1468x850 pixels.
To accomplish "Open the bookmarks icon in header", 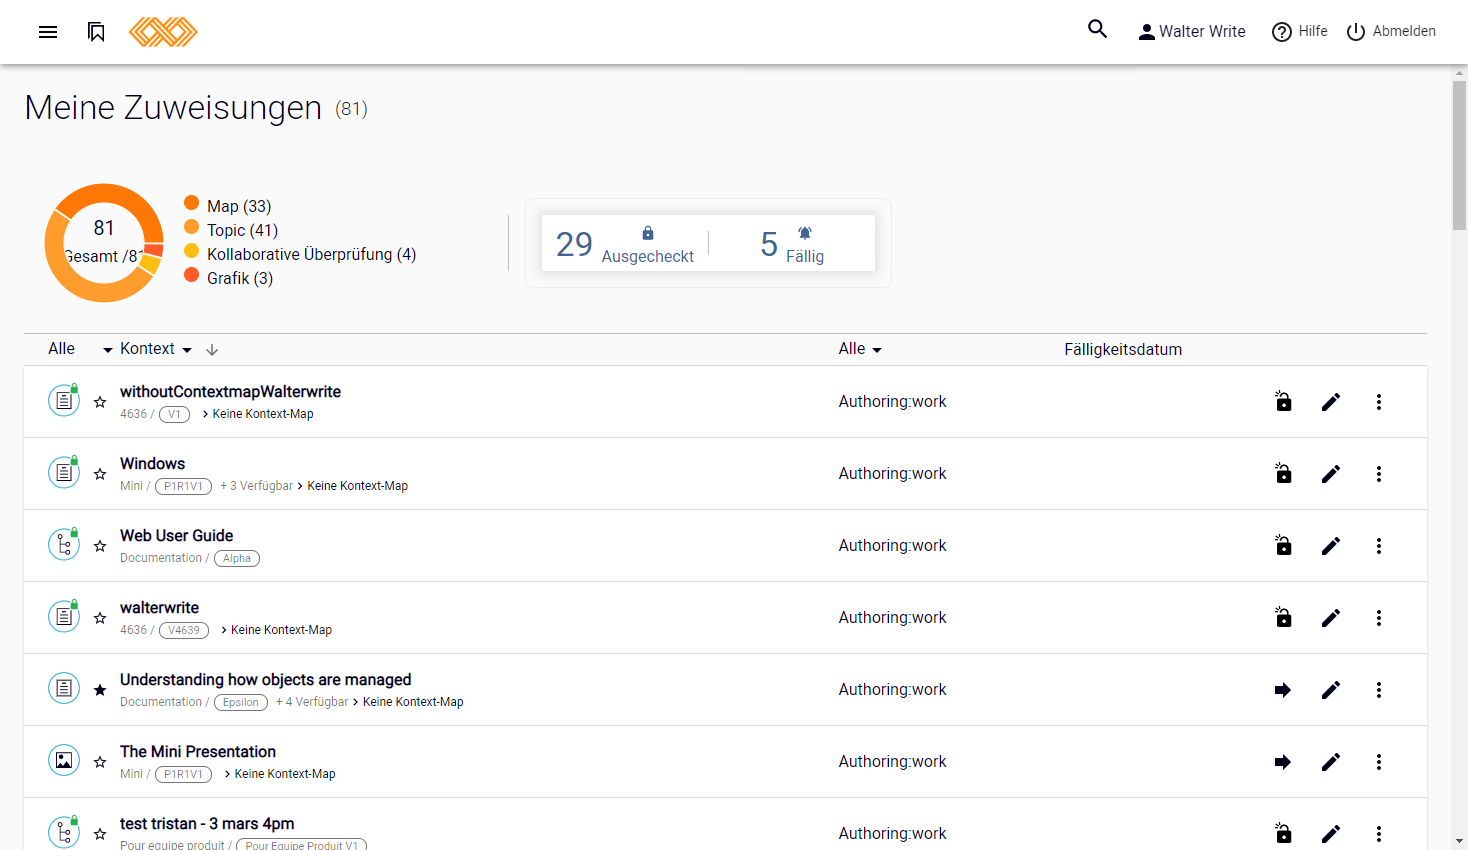I will [x=96, y=32].
